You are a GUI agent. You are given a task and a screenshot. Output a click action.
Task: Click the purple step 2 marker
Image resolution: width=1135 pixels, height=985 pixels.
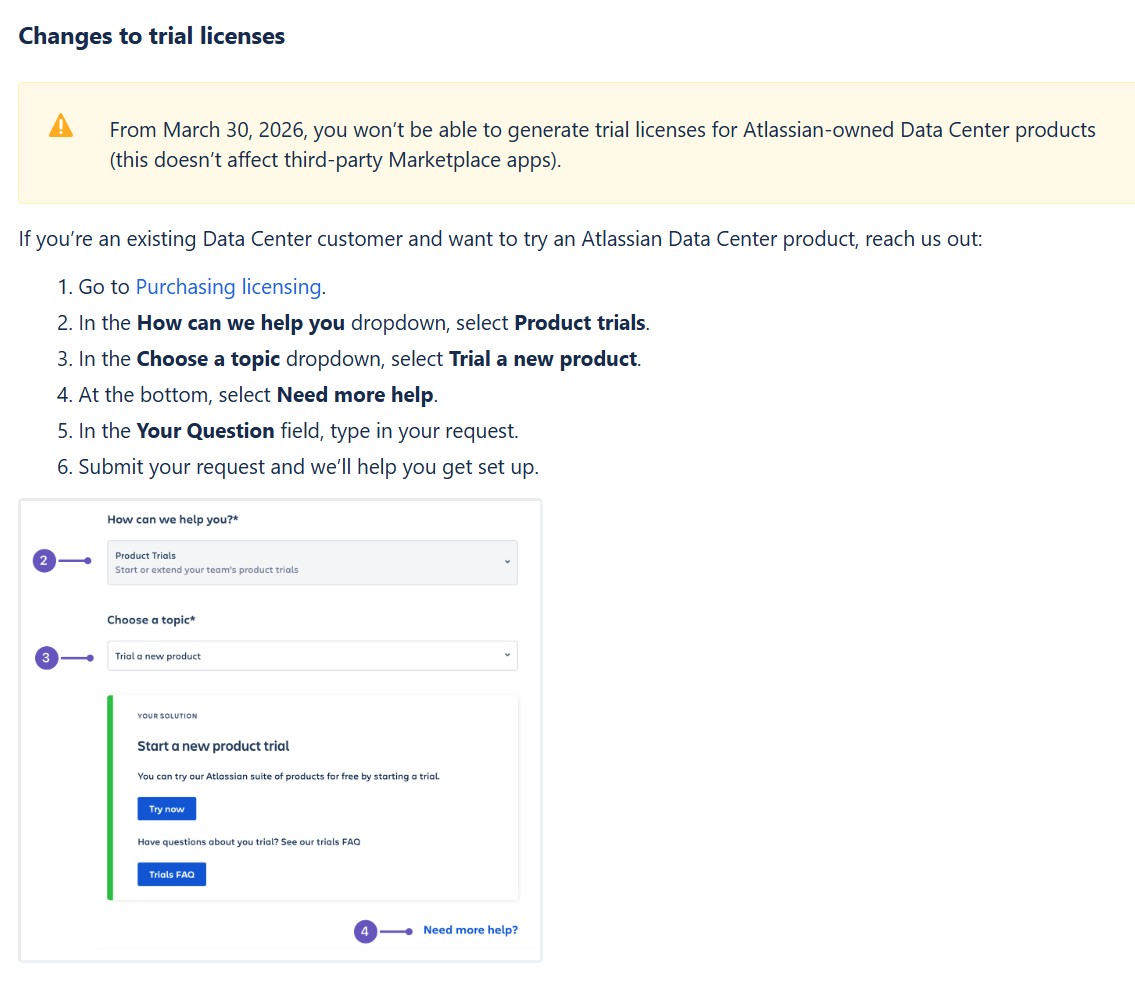(44, 560)
